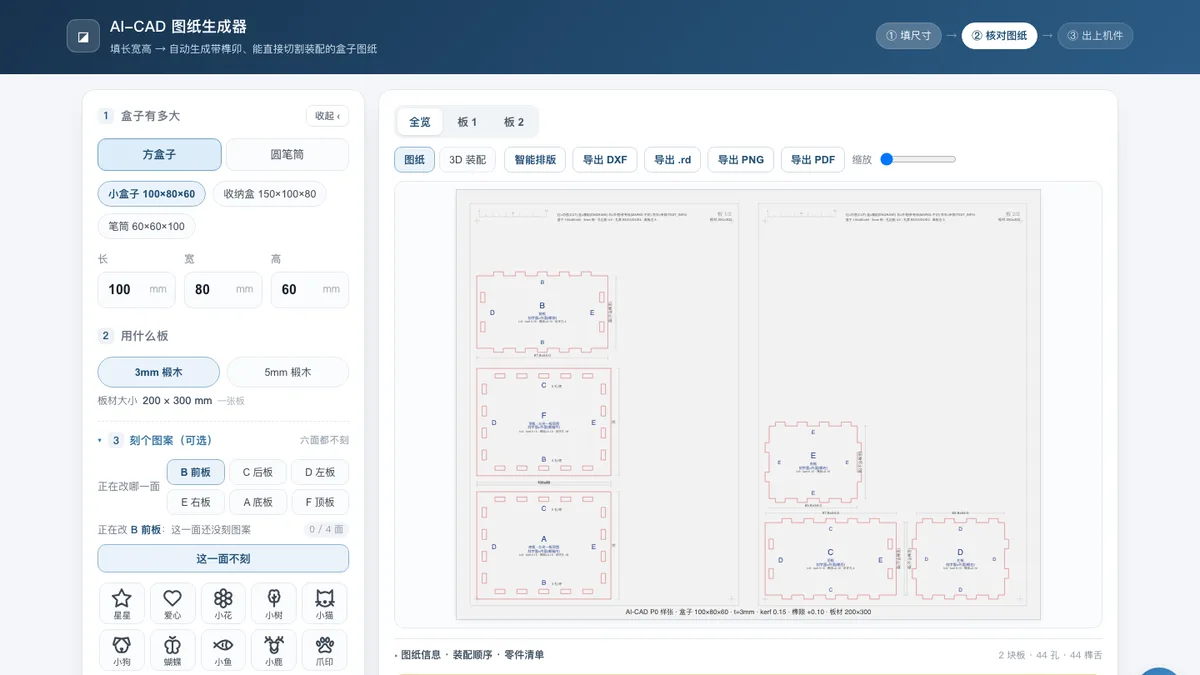Select 方盒子 box shape
1200x675 pixels.
(159, 155)
